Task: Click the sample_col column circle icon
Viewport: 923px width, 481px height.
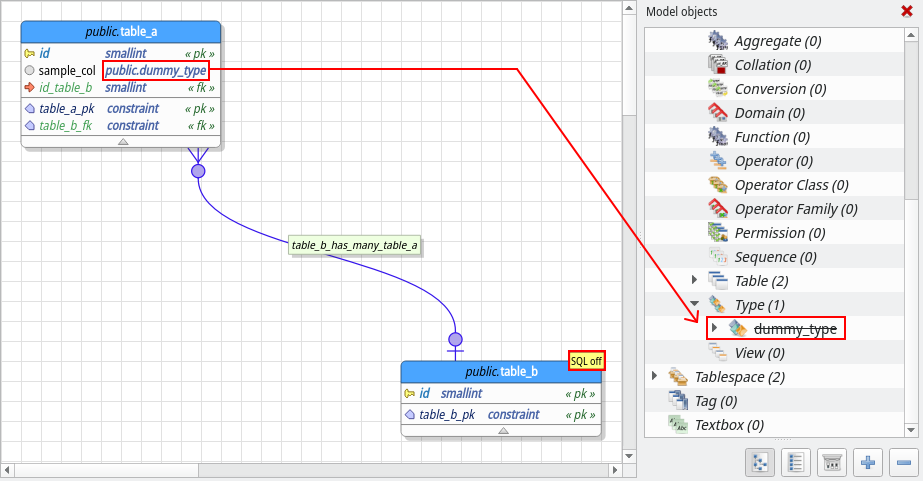Action: click(29, 71)
